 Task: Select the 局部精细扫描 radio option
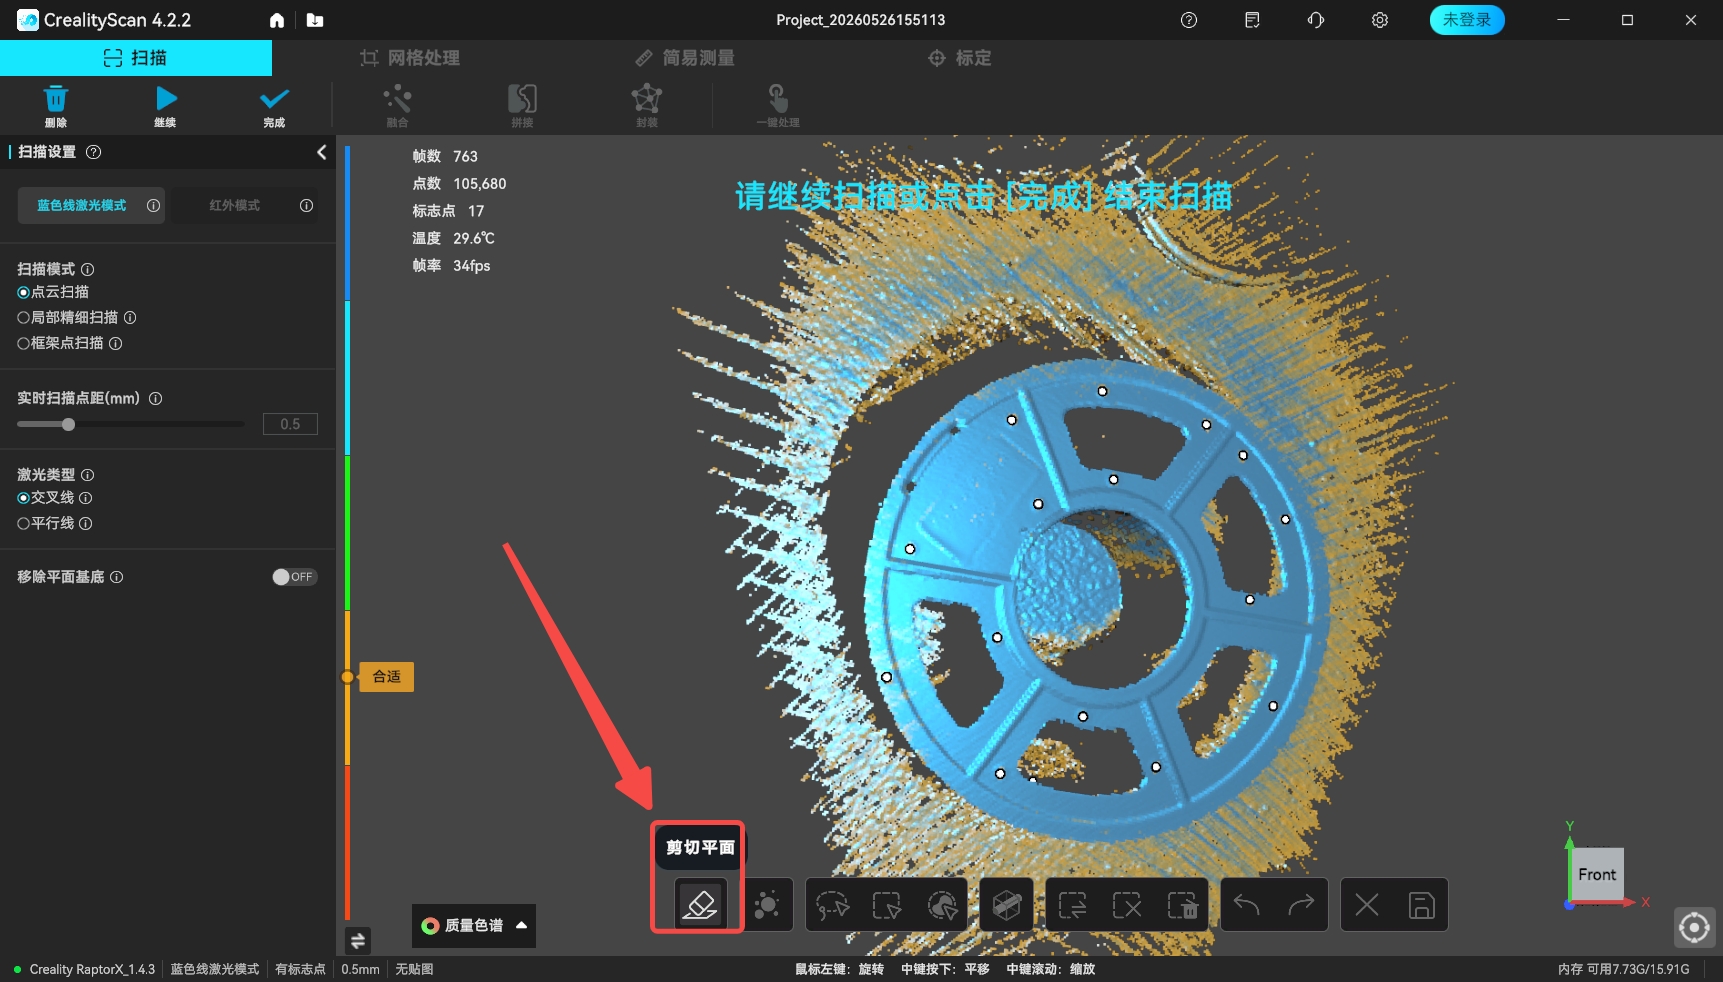point(23,317)
